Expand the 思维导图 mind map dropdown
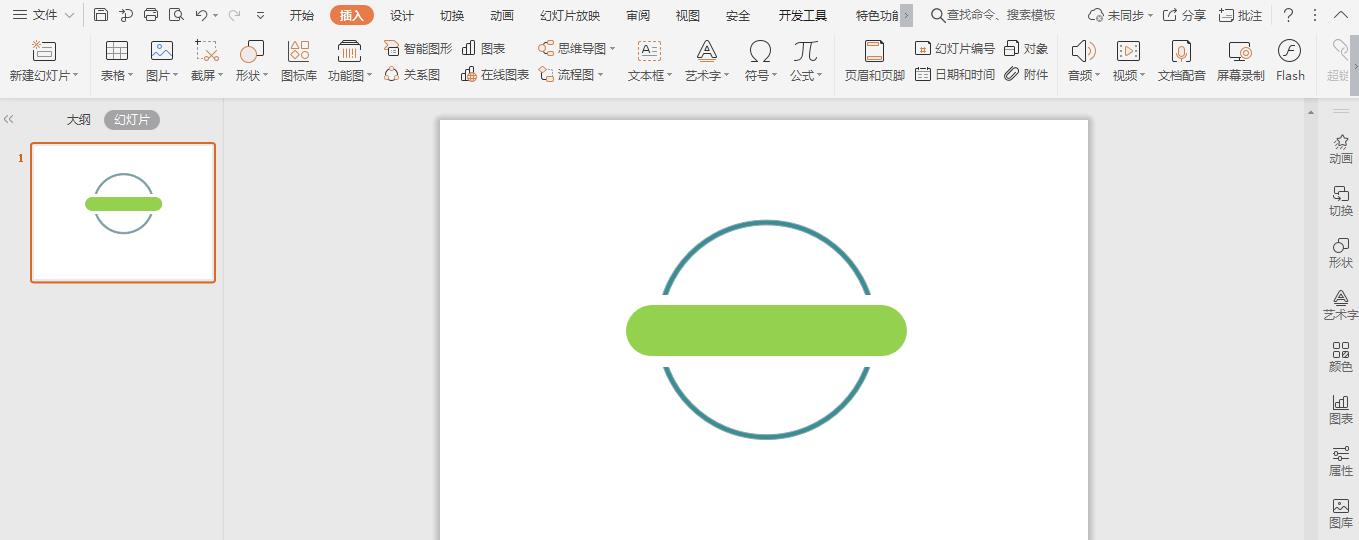 point(612,48)
